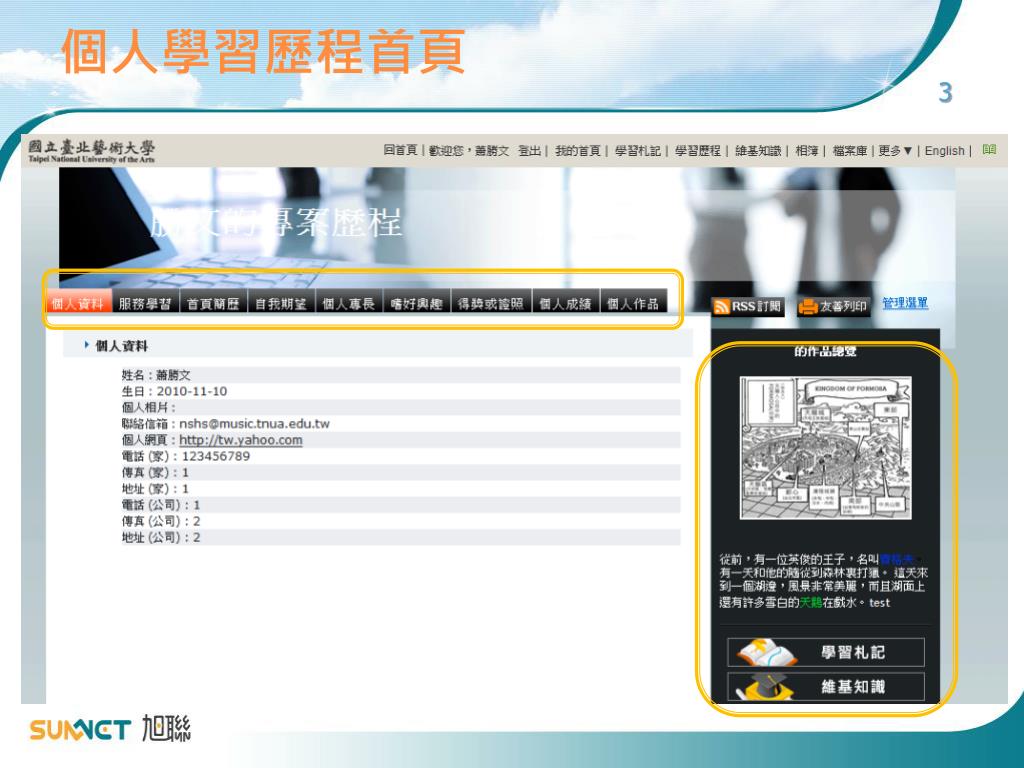Click the birthday value 2010-11-10

192,391
